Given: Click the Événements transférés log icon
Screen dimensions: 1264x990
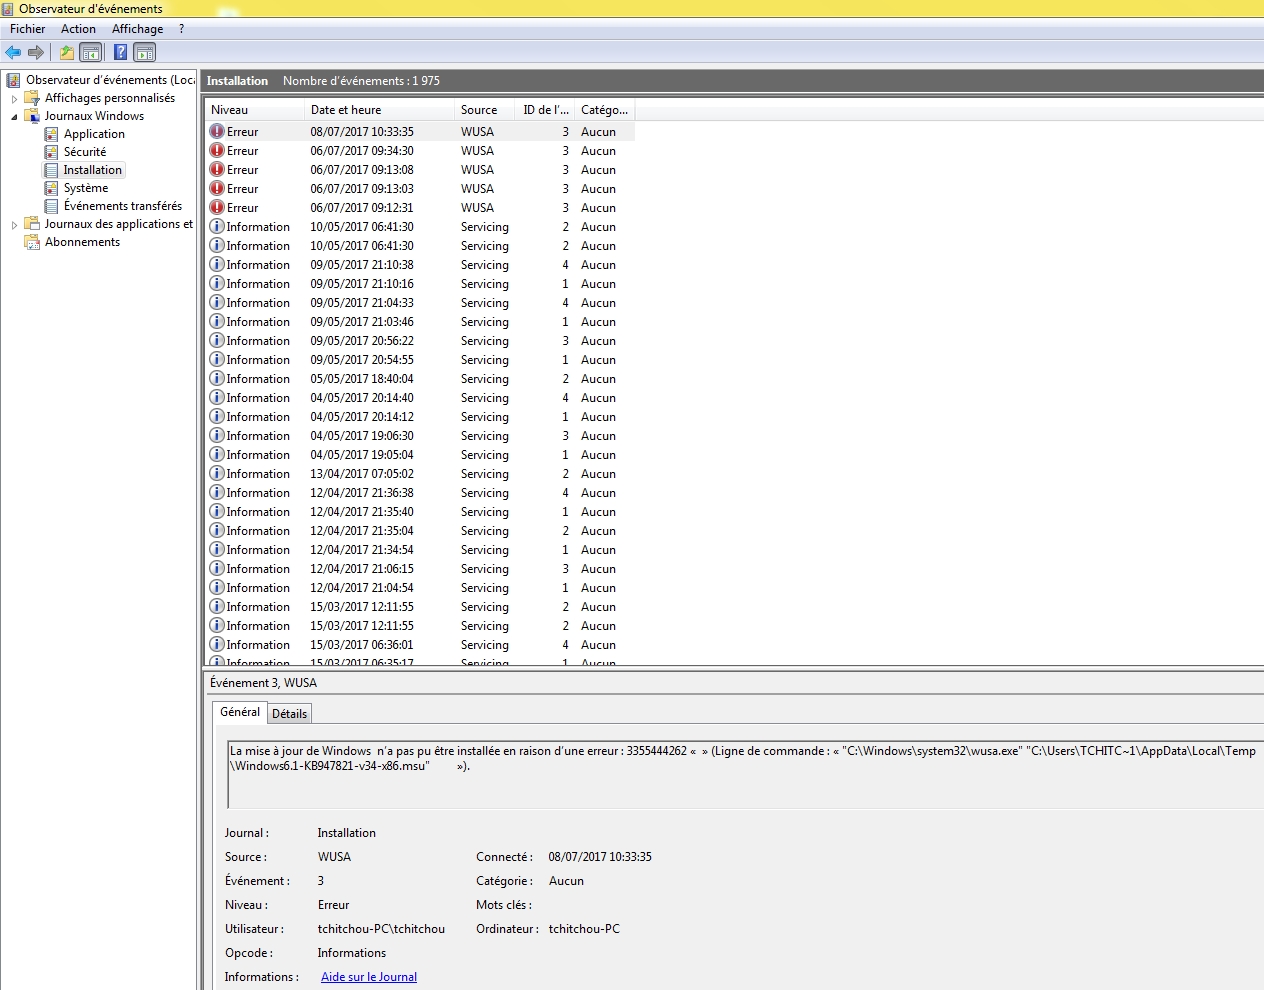Looking at the screenshot, I should (x=51, y=206).
